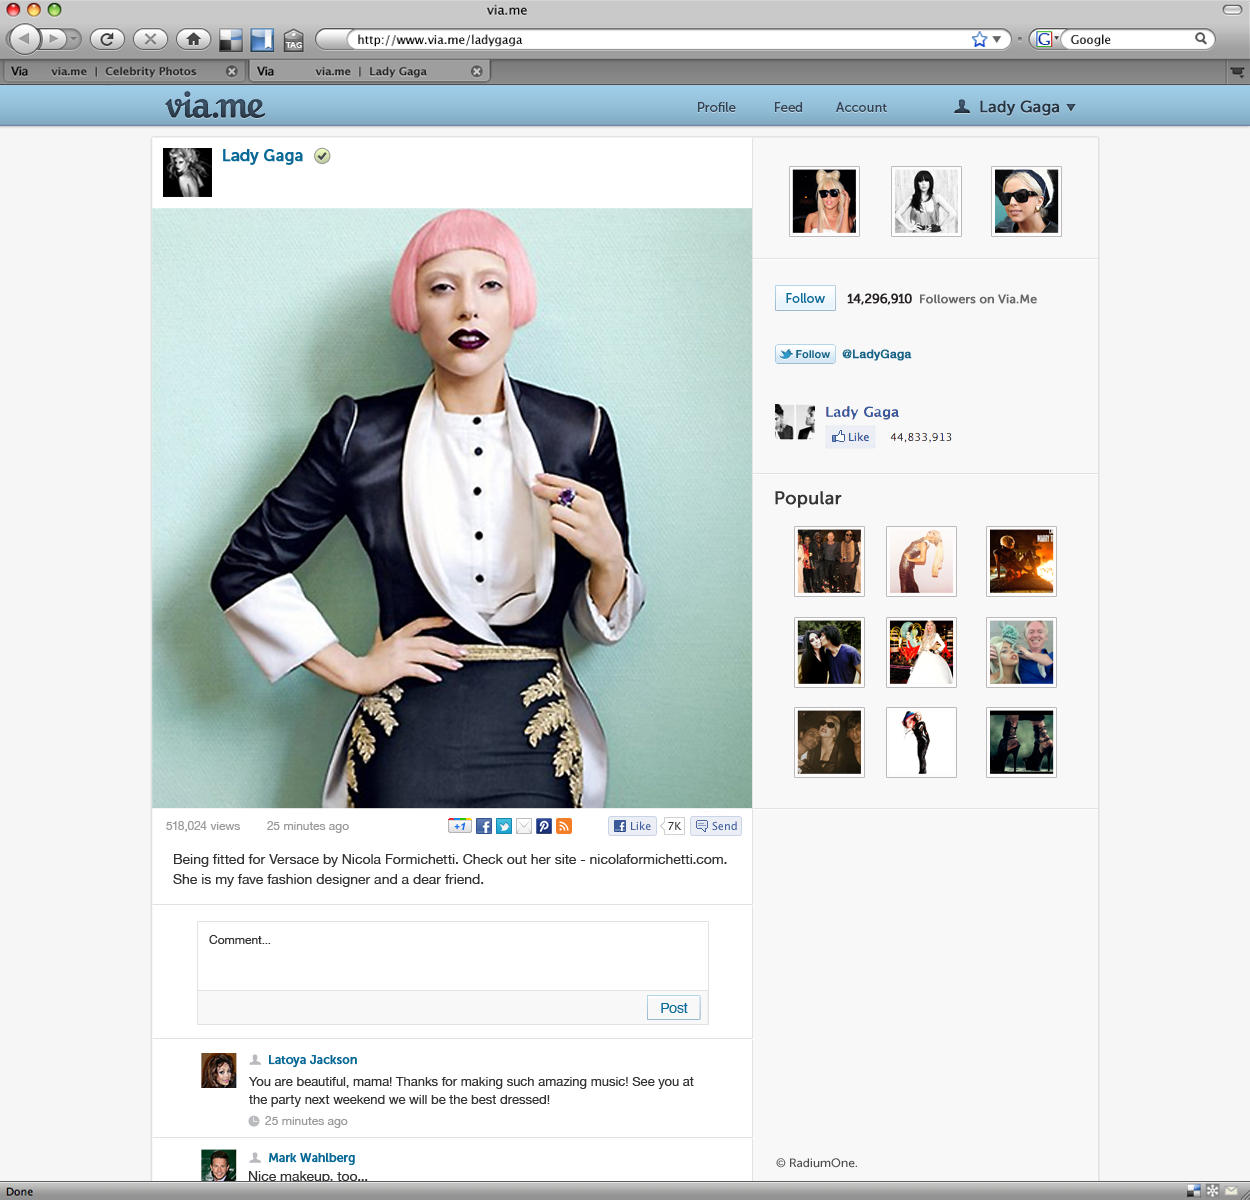
Task: Open Latoya Jackson's profile link
Action: [312, 1060]
